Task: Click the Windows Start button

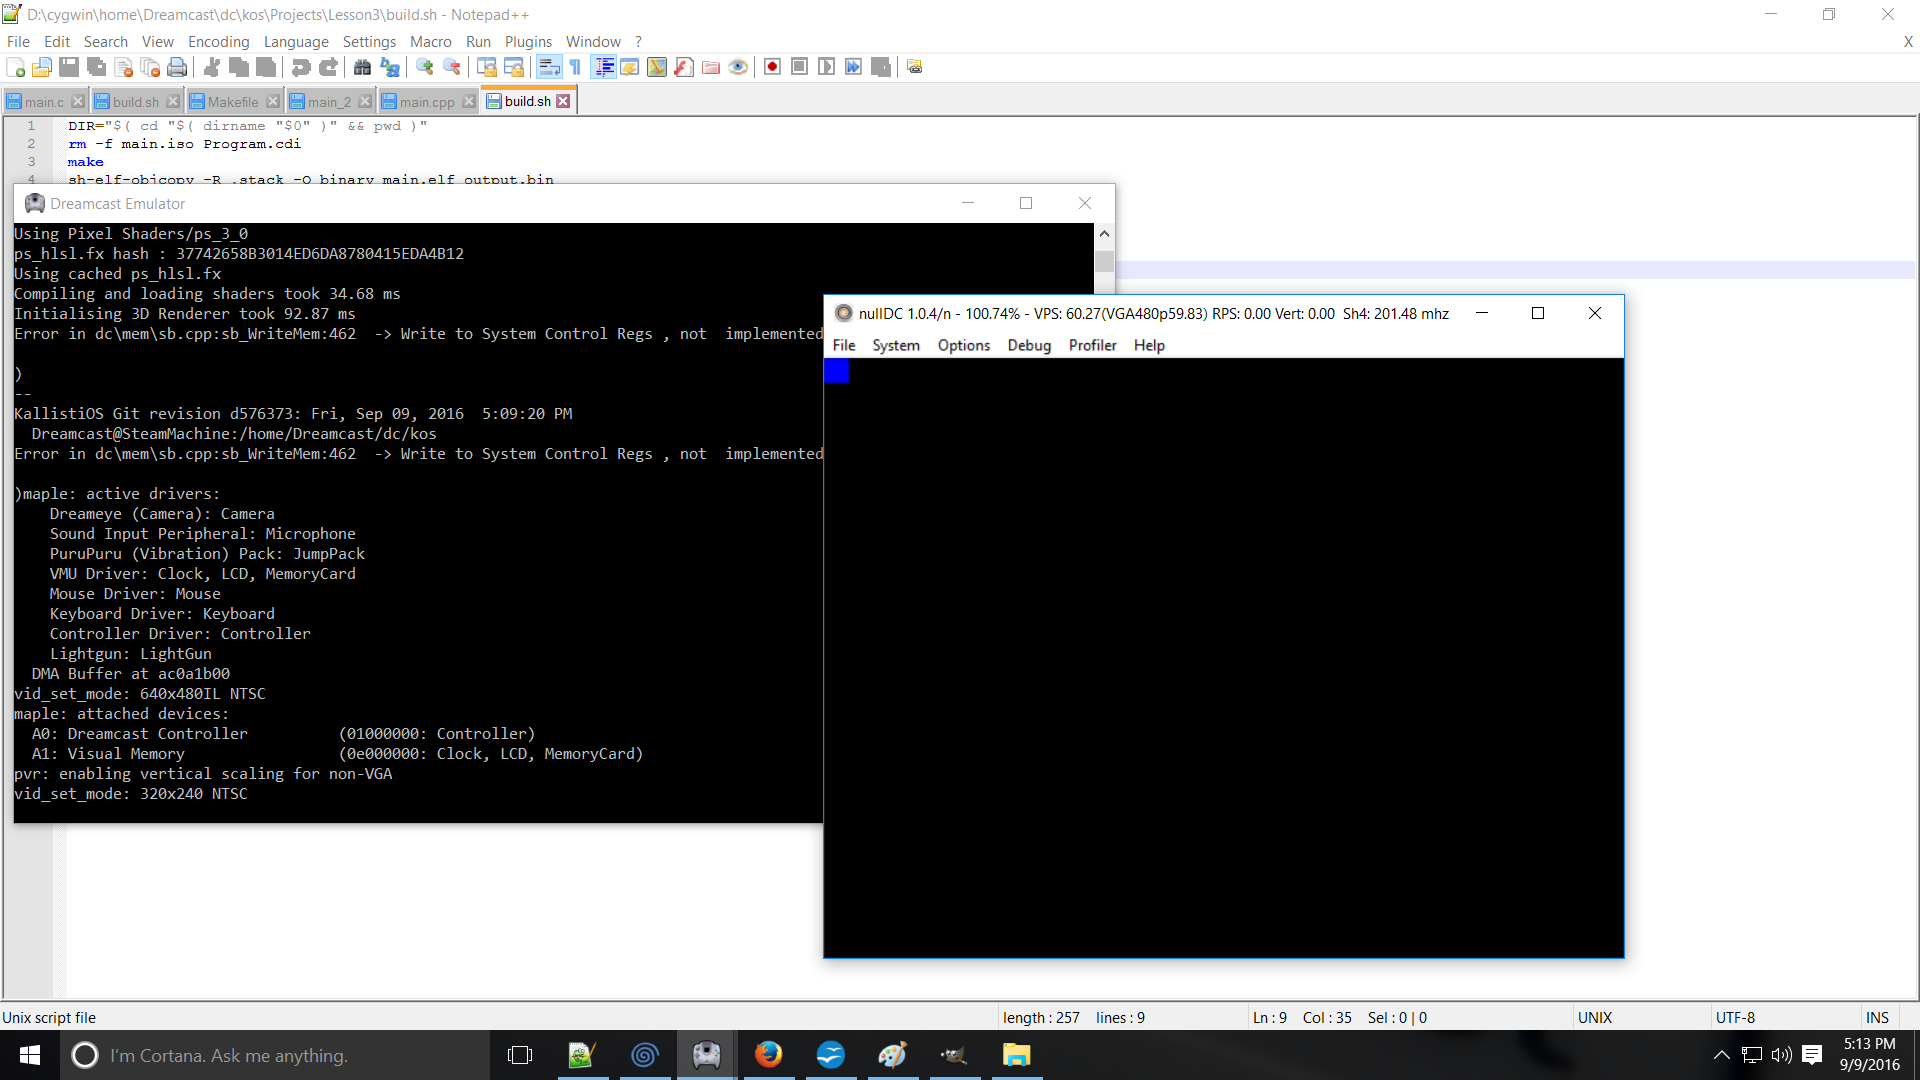Action: pyautogui.click(x=30, y=1055)
